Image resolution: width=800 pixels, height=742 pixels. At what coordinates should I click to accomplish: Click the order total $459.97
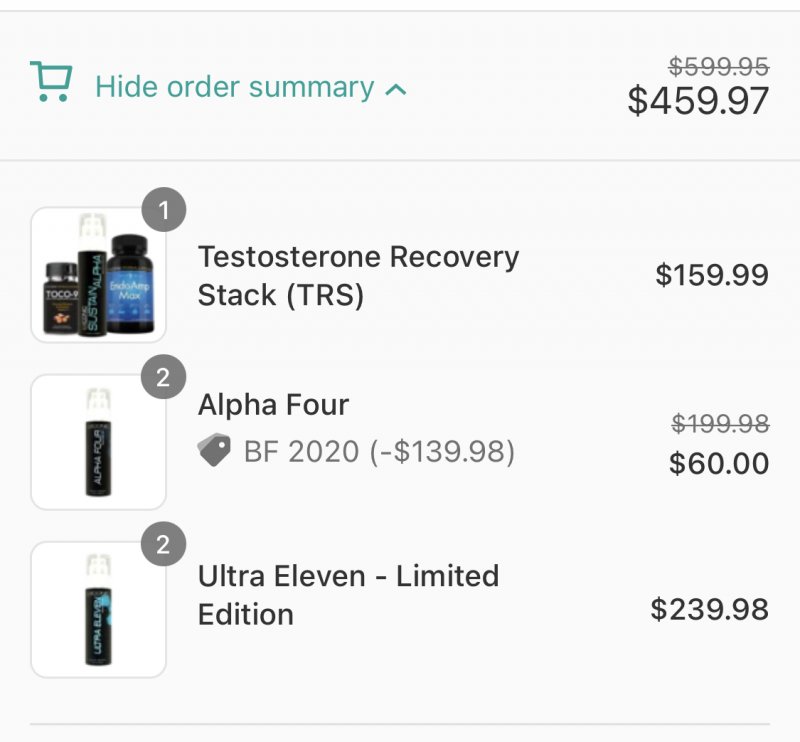698,101
